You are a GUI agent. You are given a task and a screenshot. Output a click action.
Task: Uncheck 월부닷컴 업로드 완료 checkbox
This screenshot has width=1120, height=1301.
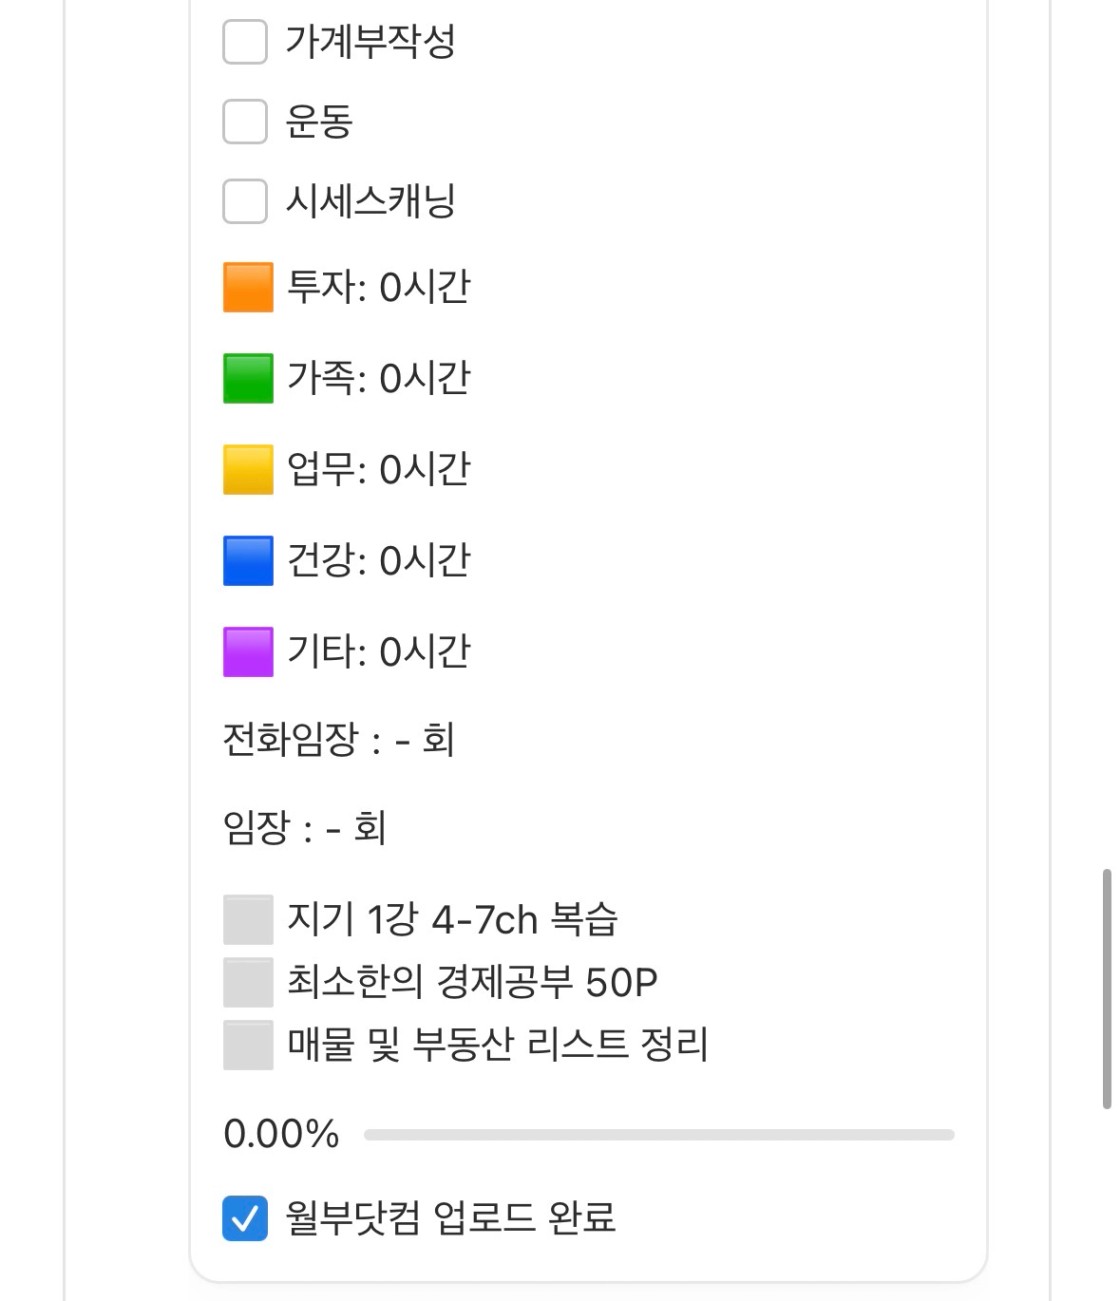(x=245, y=1218)
